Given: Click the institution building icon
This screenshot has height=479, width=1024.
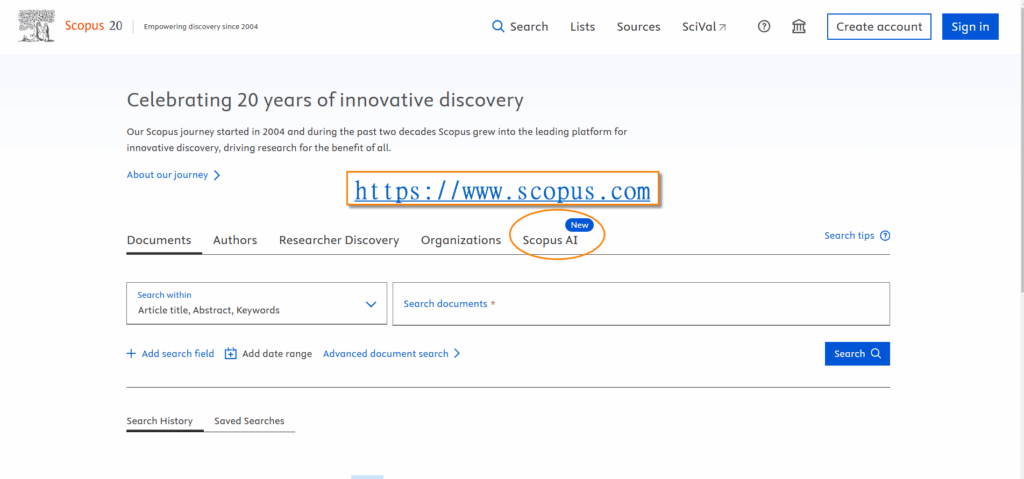Looking at the screenshot, I should pos(798,27).
